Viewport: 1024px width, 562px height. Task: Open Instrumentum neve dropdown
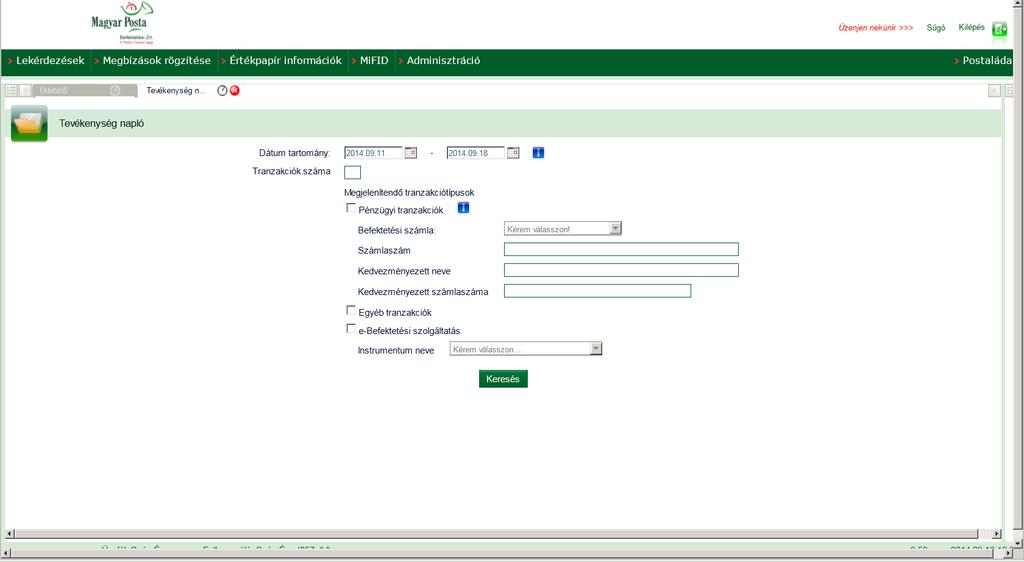(x=526, y=349)
